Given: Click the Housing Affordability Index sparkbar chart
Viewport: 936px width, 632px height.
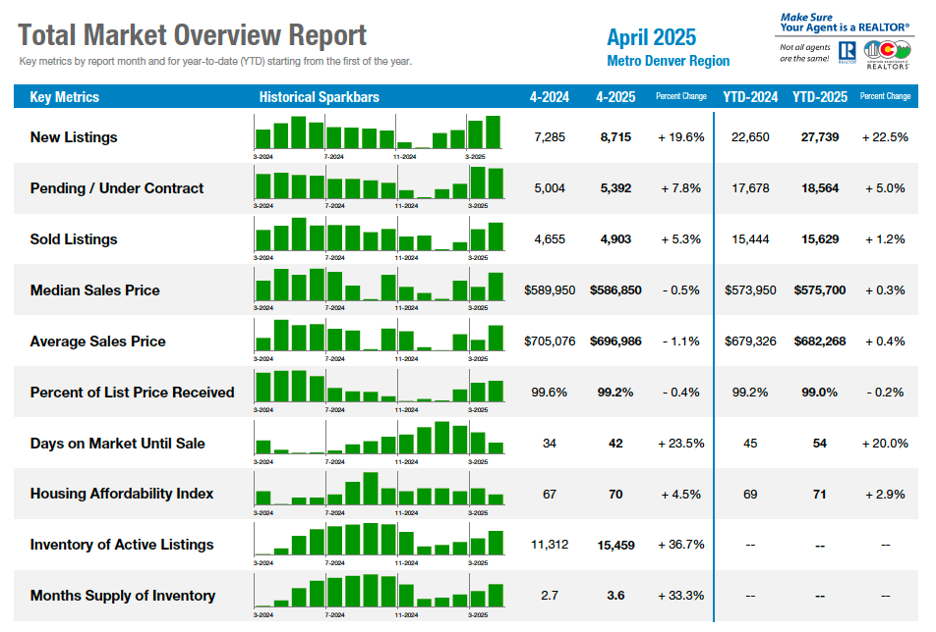Looking at the screenshot, I should pyautogui.click(x=380, y=490).
